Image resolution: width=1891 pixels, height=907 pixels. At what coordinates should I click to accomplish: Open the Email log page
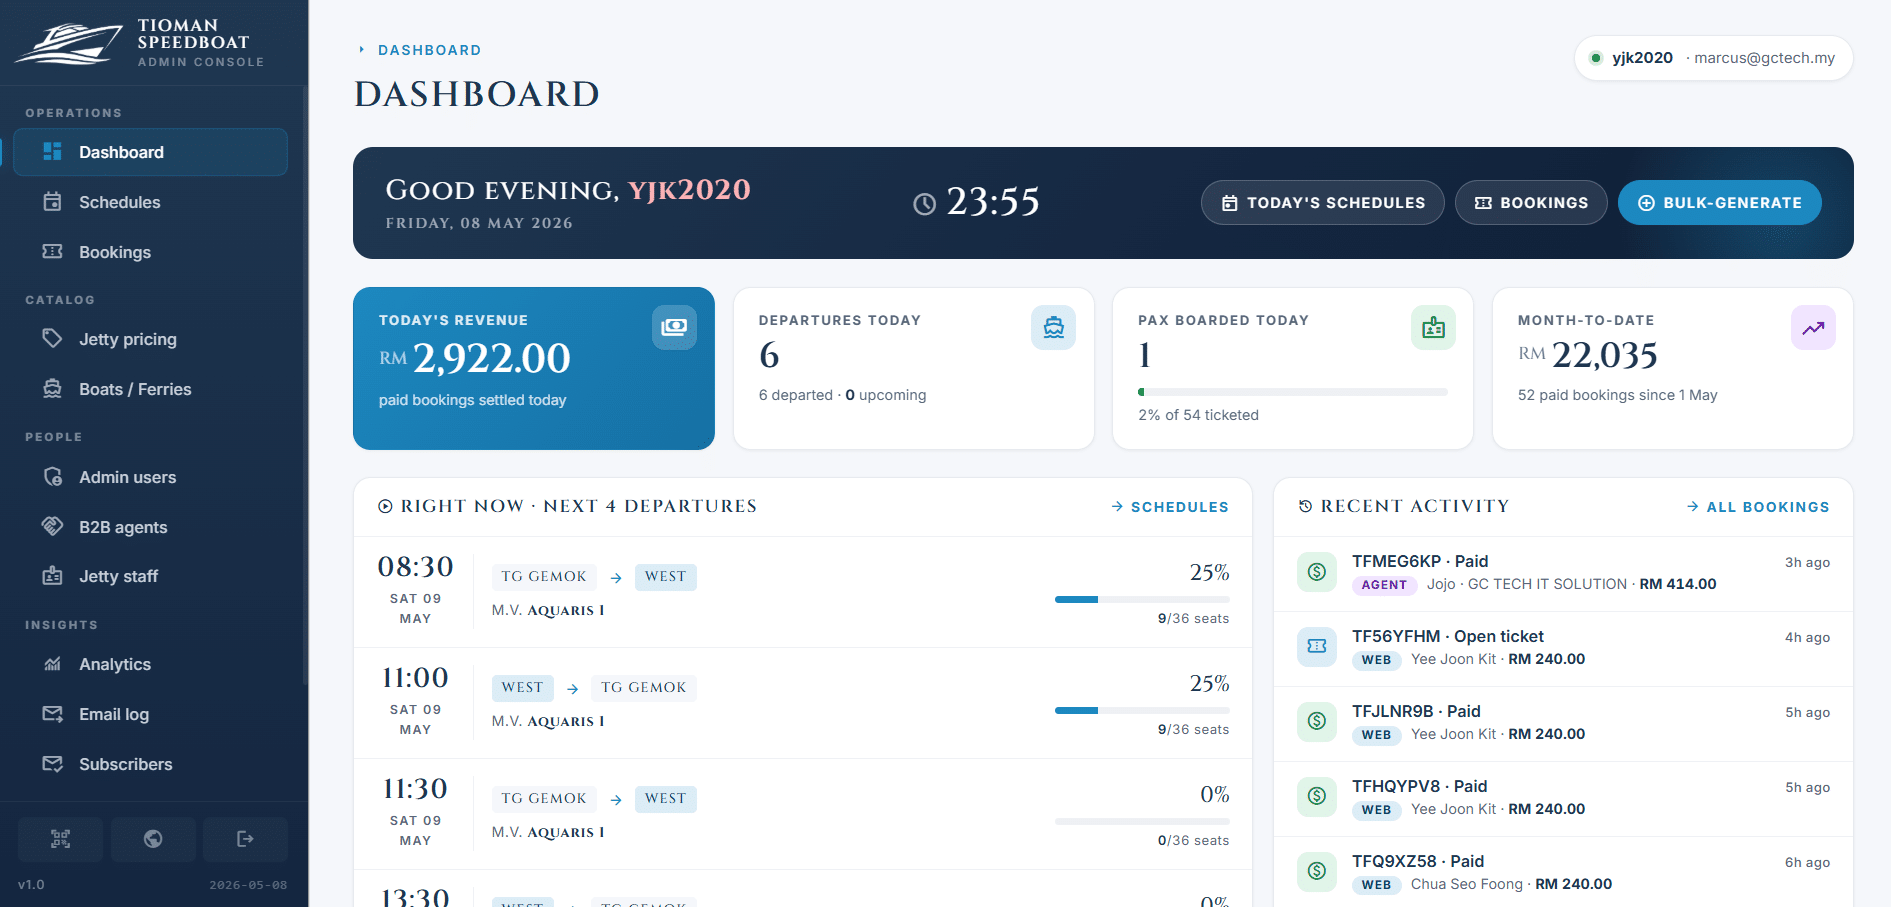[x=150, y=714]
